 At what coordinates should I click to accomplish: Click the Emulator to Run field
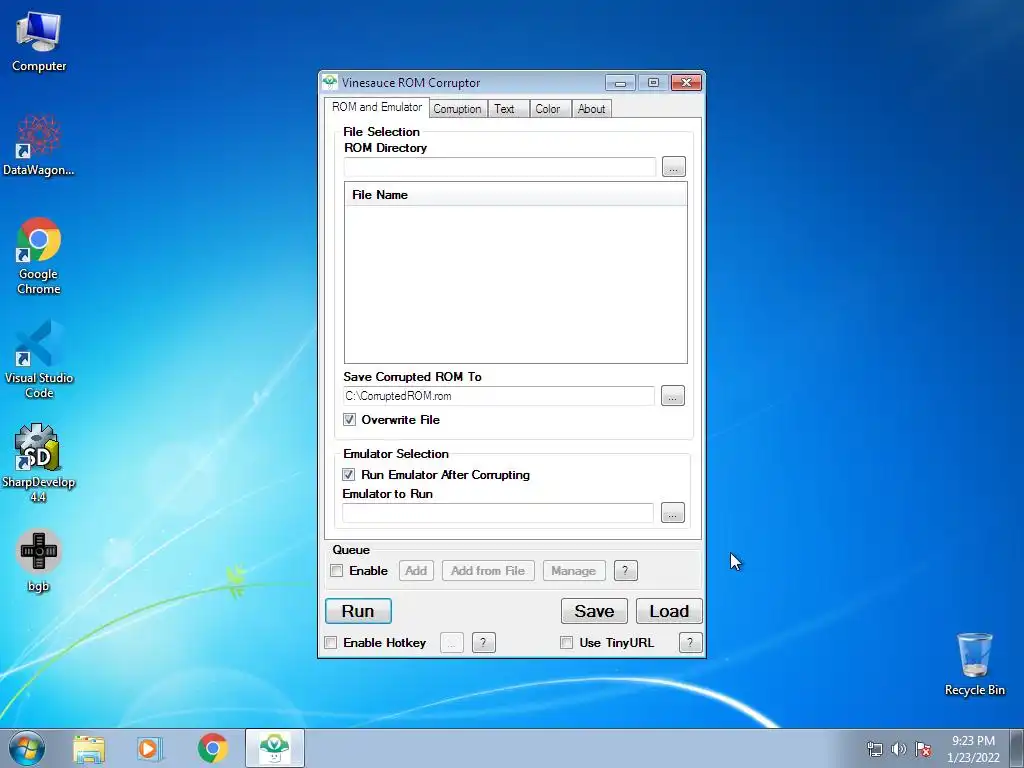click(498, 513)
